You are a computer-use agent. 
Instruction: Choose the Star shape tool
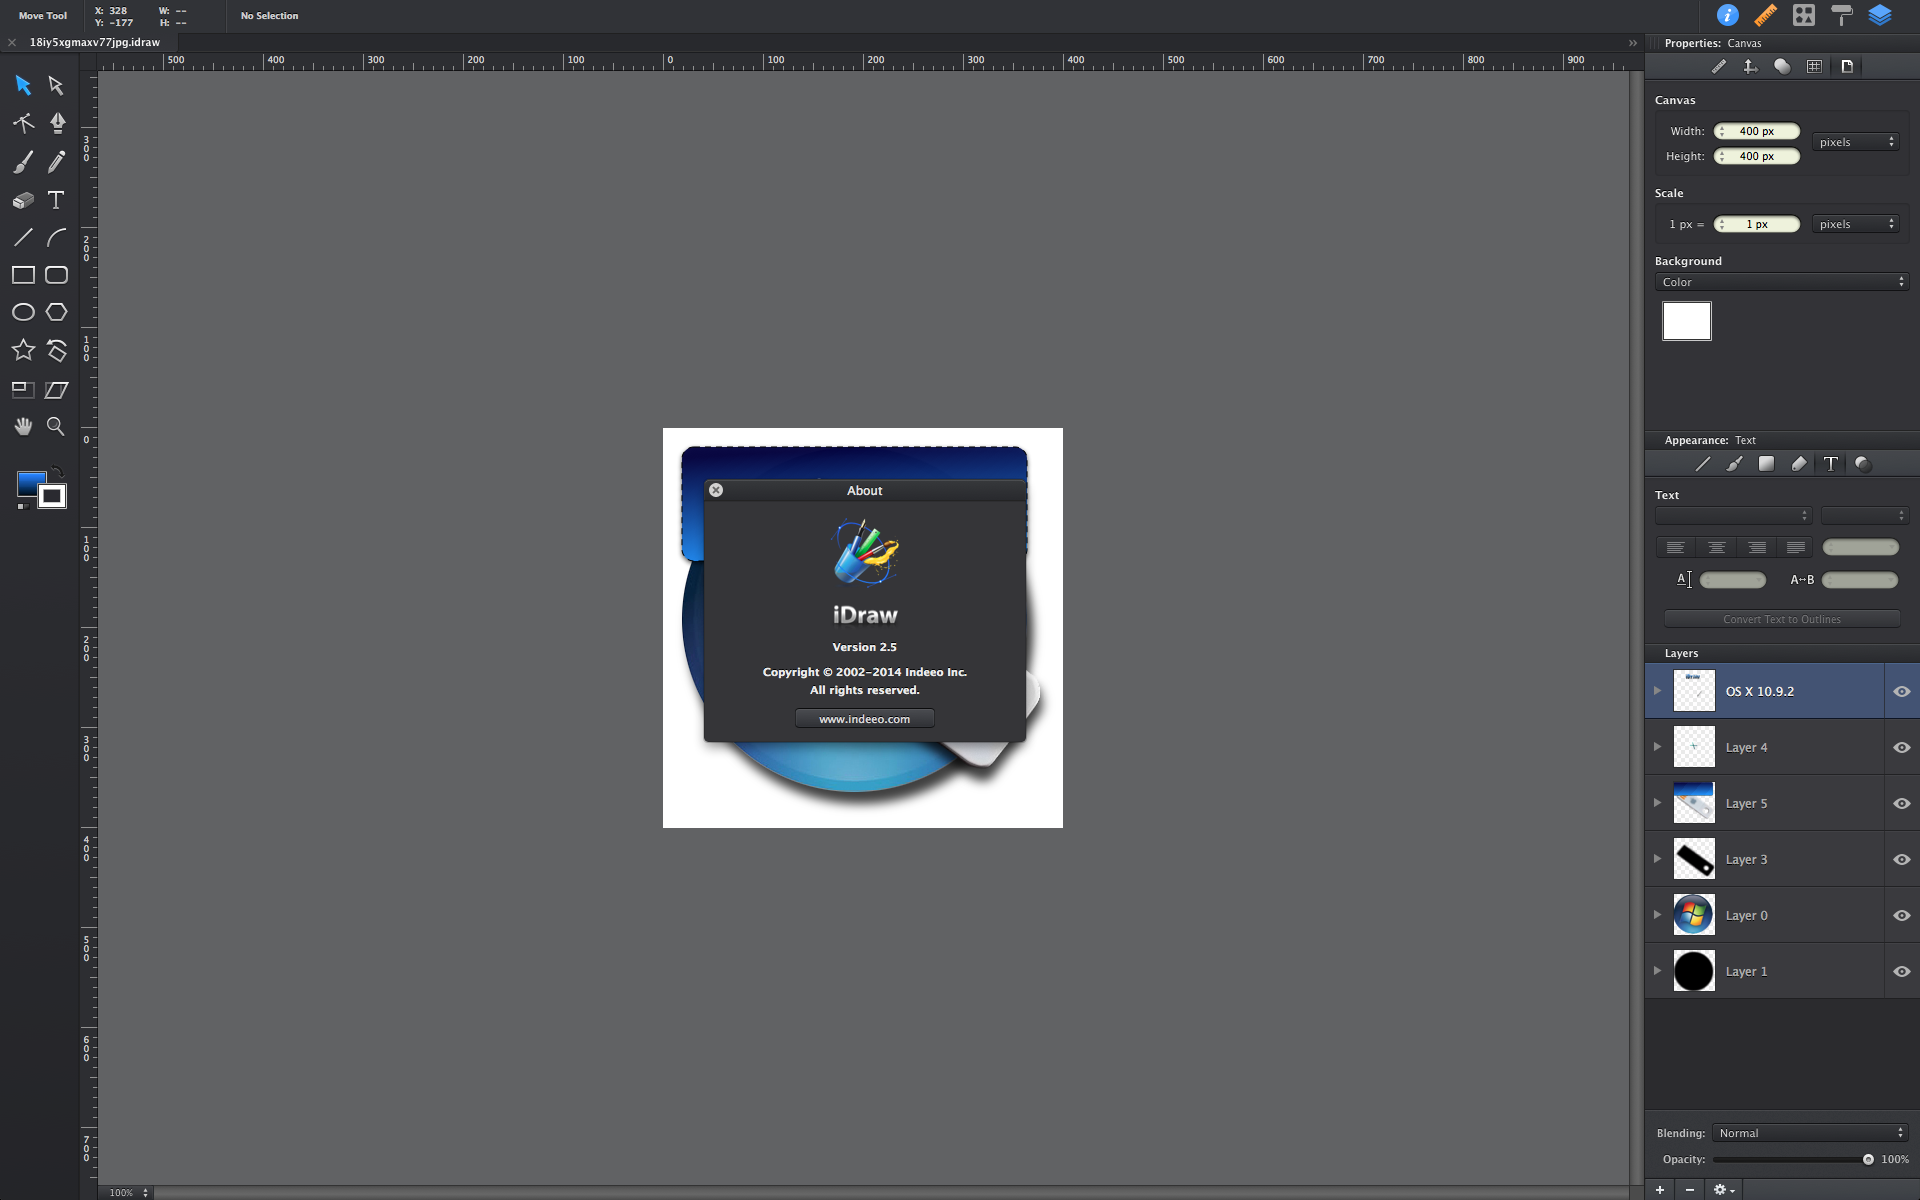coord(23,350)
